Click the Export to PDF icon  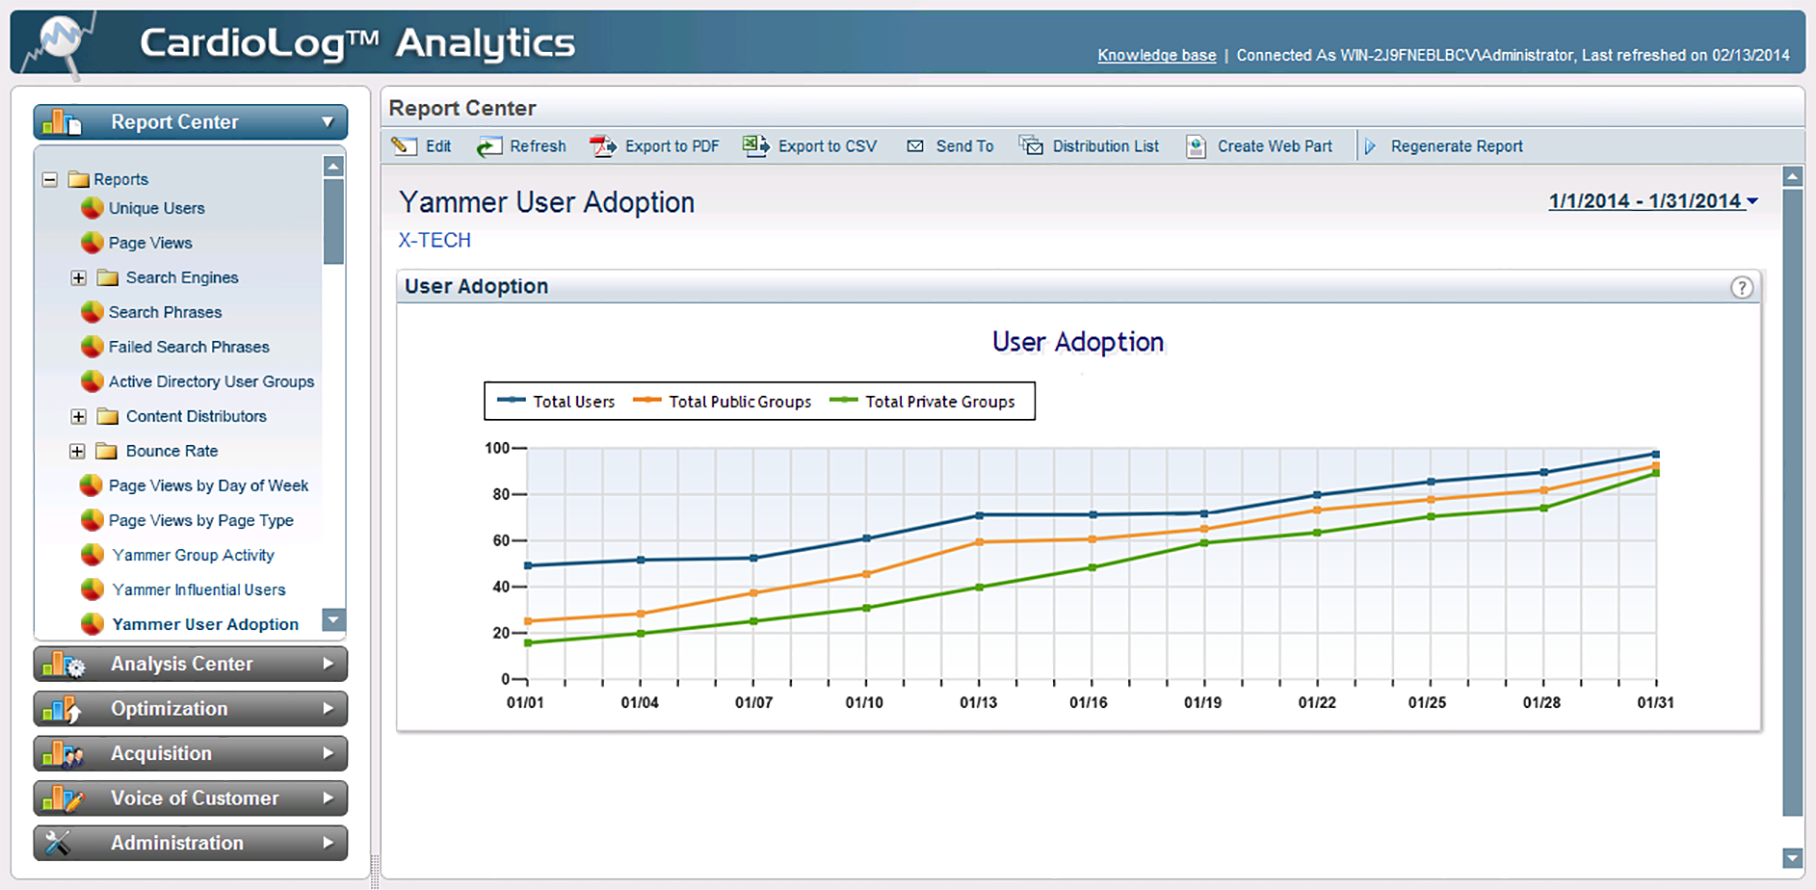(x=603, y=146)
